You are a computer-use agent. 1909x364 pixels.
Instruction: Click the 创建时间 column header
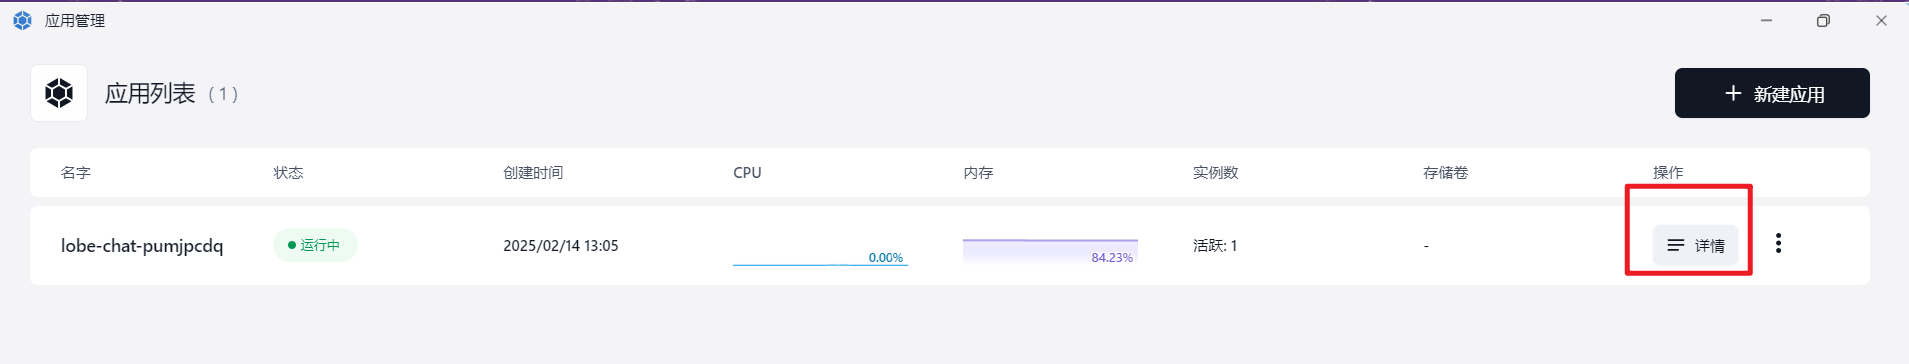(x=533, y=172)
